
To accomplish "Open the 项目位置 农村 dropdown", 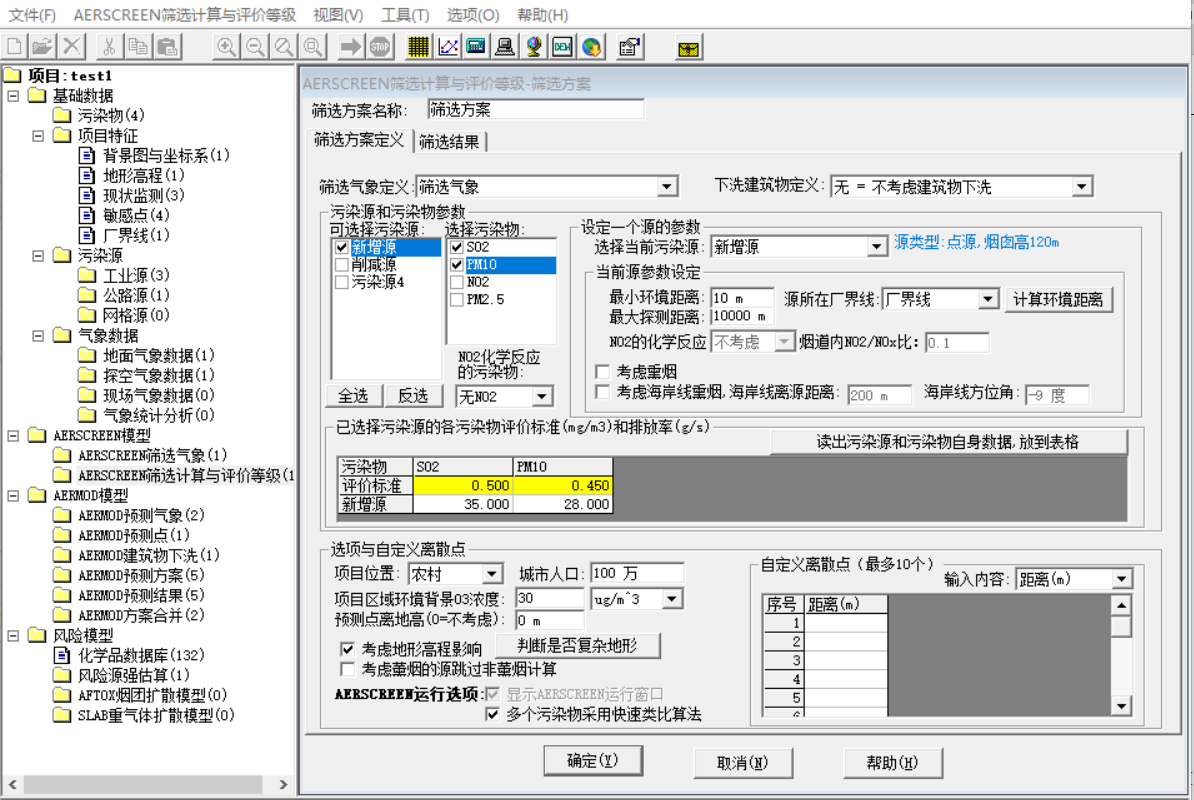I will tap(492, 574).
